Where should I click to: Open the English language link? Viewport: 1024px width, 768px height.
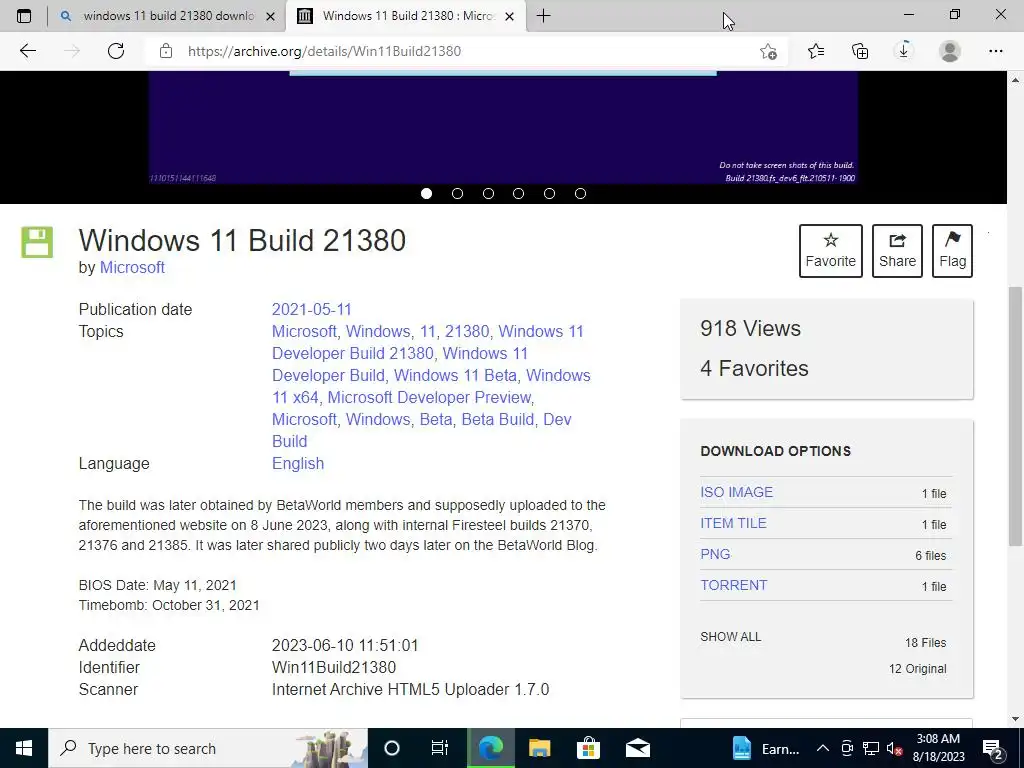tap(298, 464)
